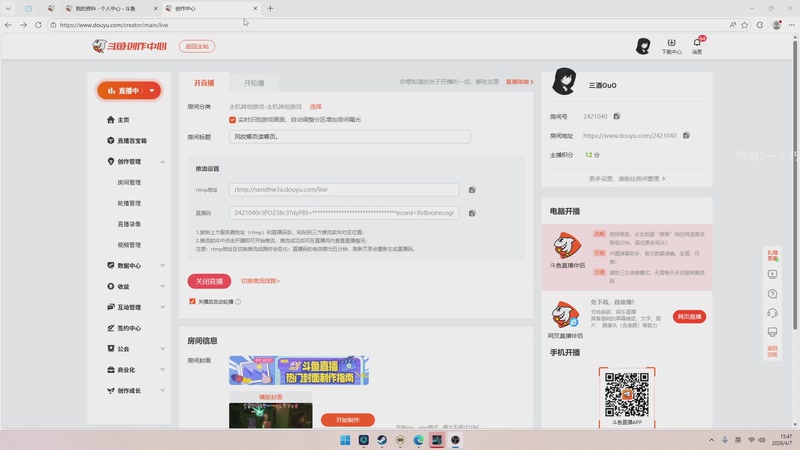The width and height of the screenshot is (800, 450).
Task: Click the 创作管理 lightbulb icon
Action: click(x=111, y=161)
